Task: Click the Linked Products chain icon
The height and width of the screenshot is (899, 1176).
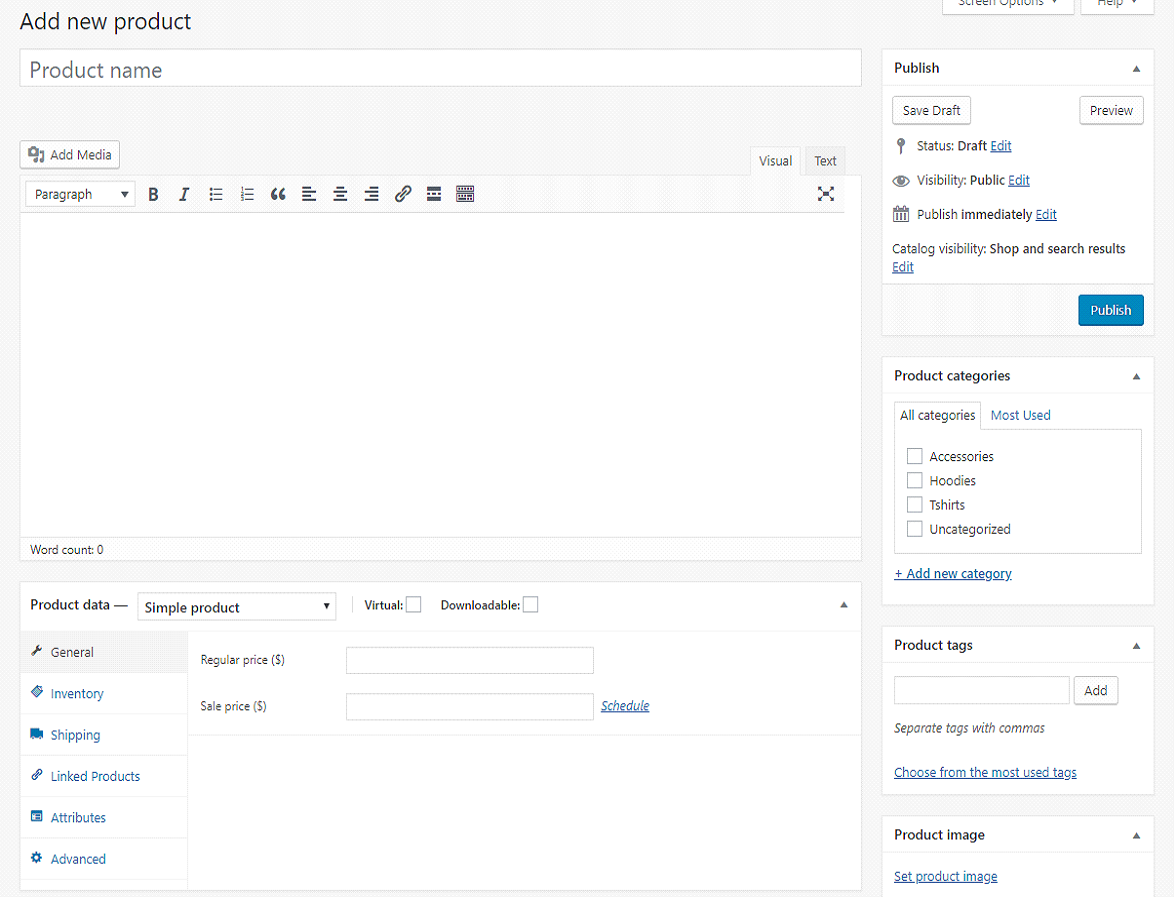Action: (37, 775)
